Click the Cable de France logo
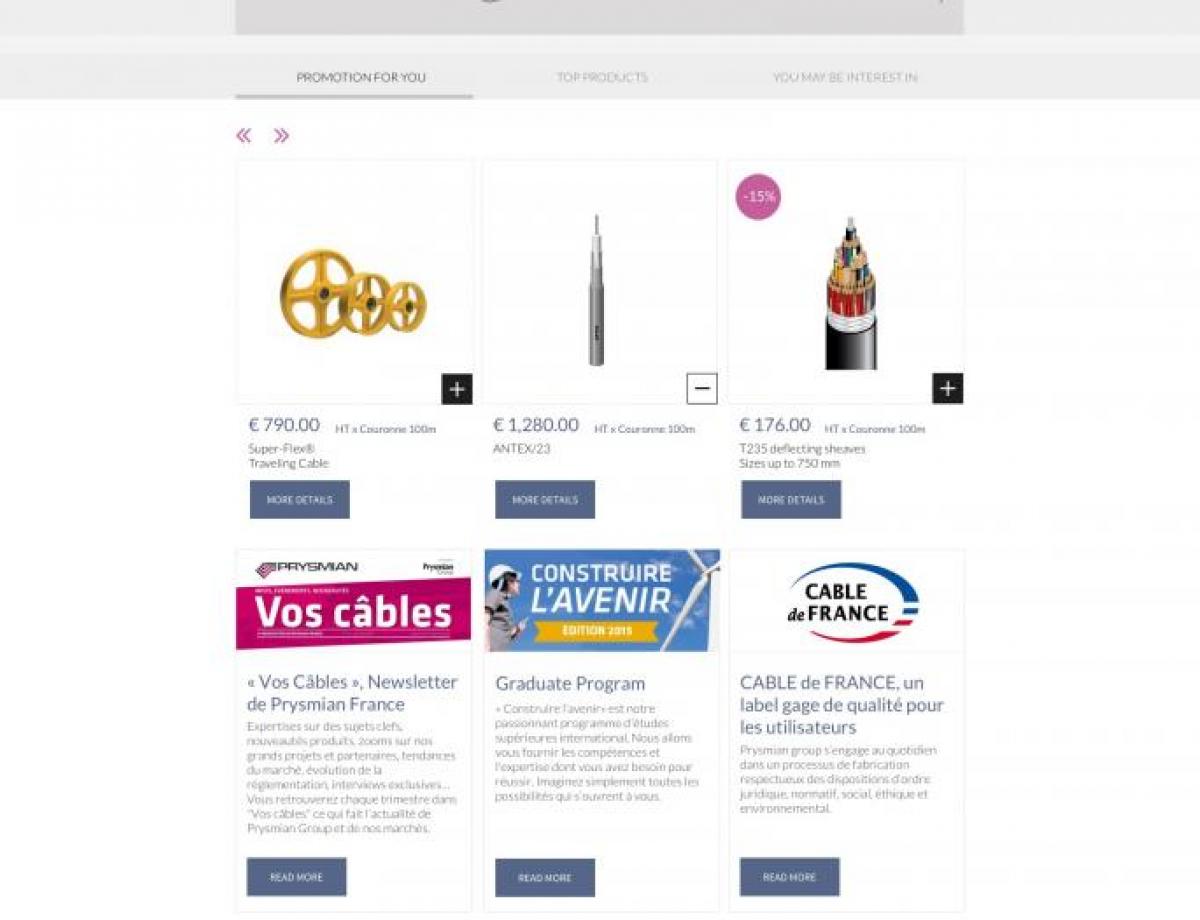Viewport: 1200px width, 920px height. point(853,602)
